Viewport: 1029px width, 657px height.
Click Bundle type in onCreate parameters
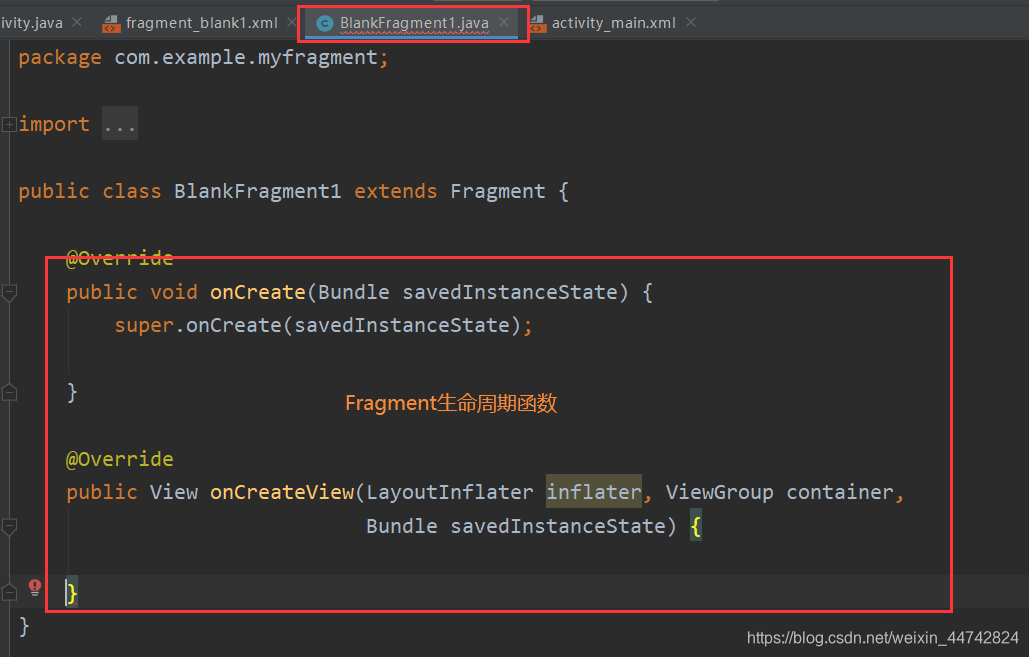point(354,292)
